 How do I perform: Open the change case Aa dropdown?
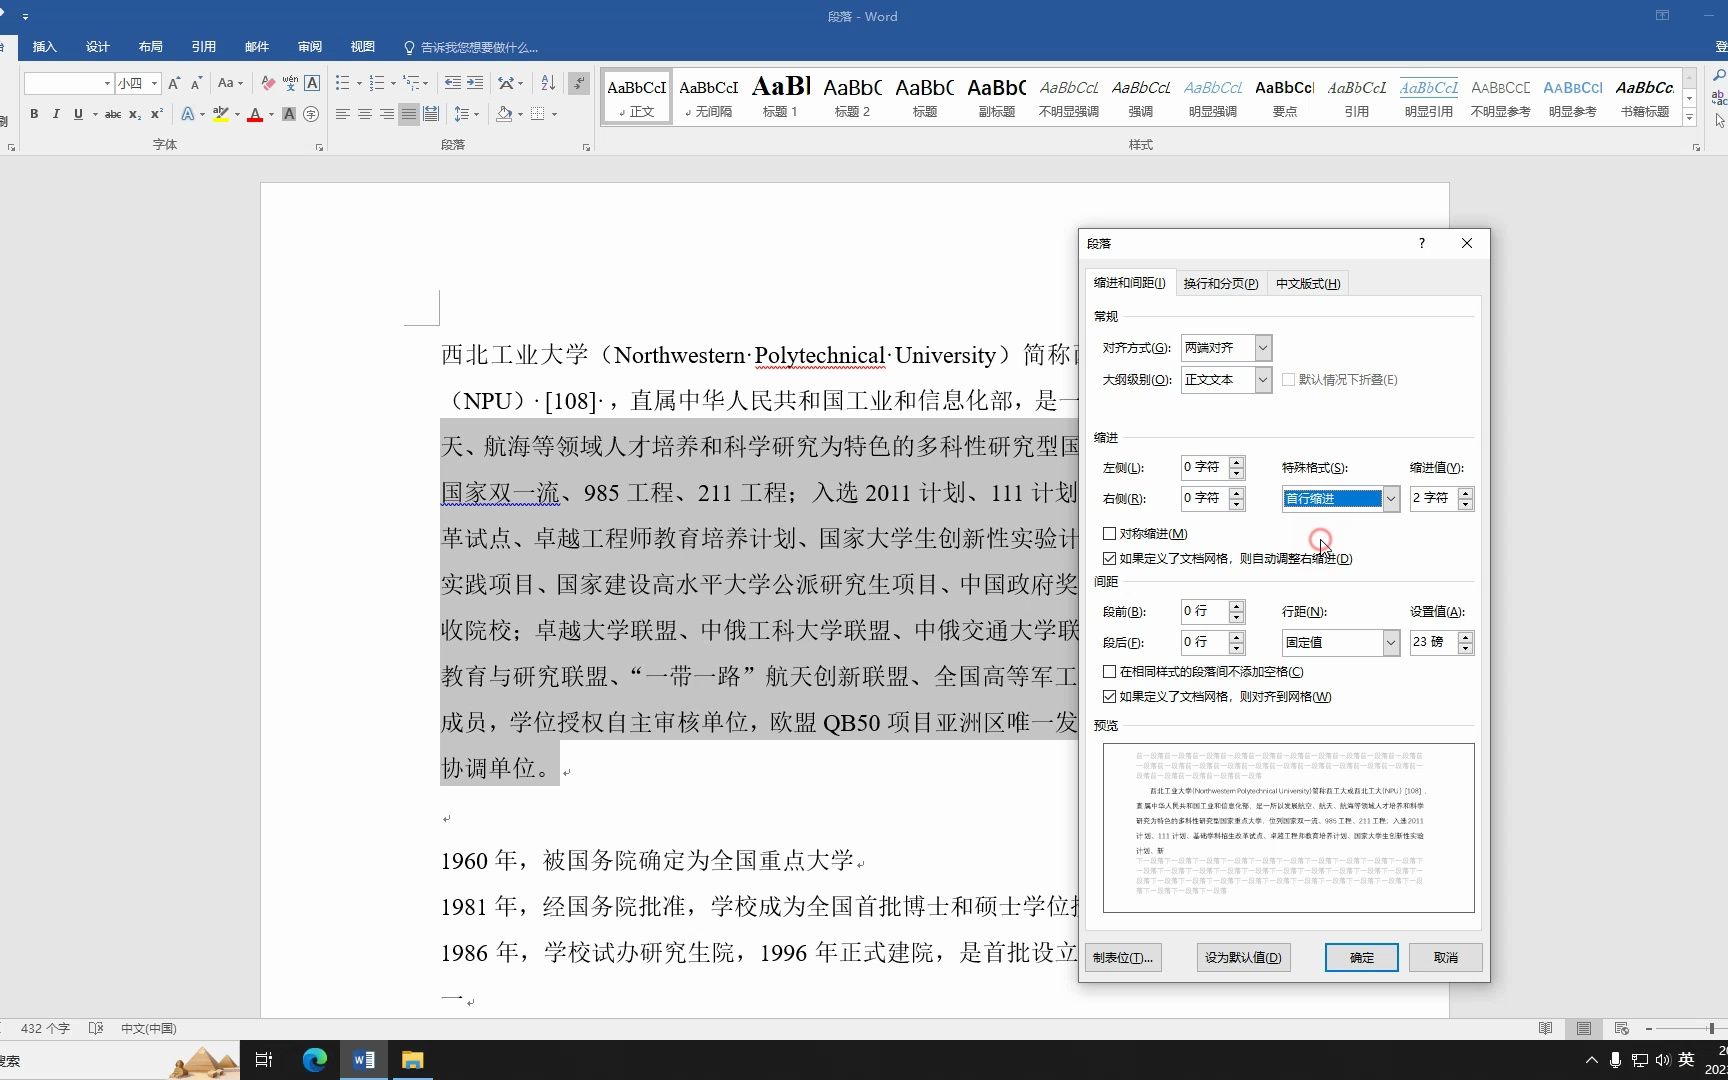pyautogui.click(x=230, y=83)
